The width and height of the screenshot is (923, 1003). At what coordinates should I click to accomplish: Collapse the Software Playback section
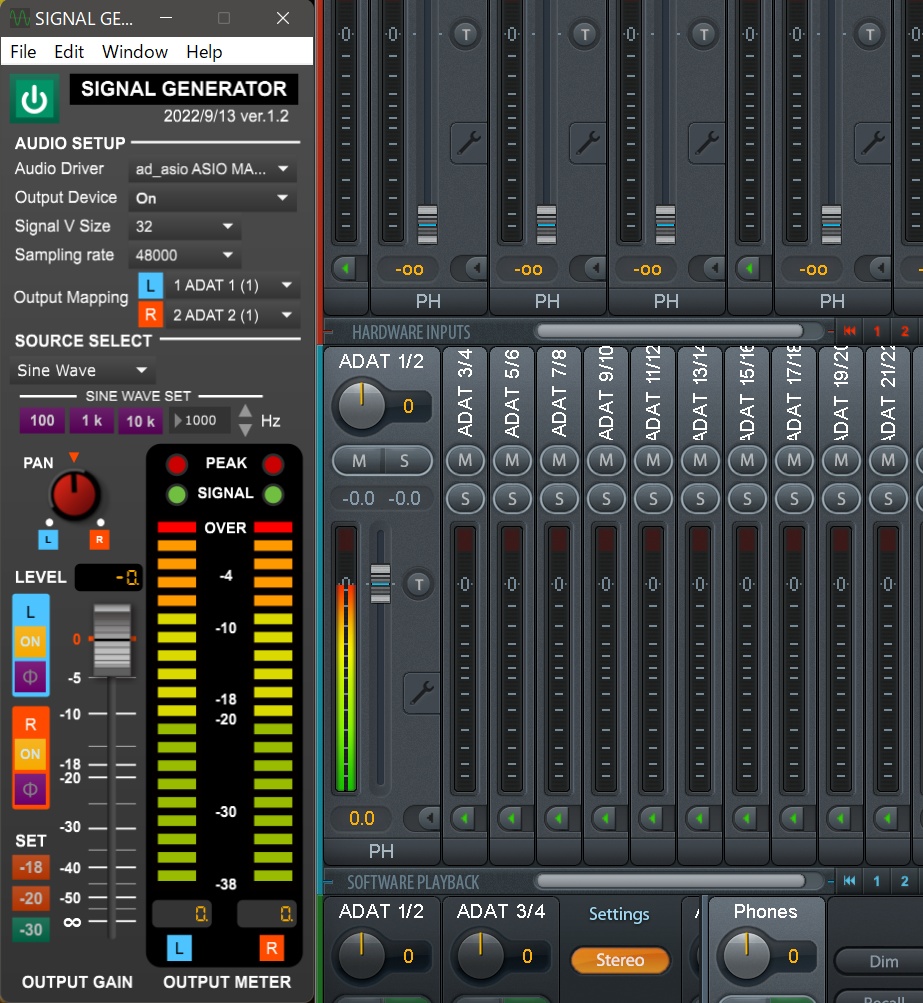(329, 882)
